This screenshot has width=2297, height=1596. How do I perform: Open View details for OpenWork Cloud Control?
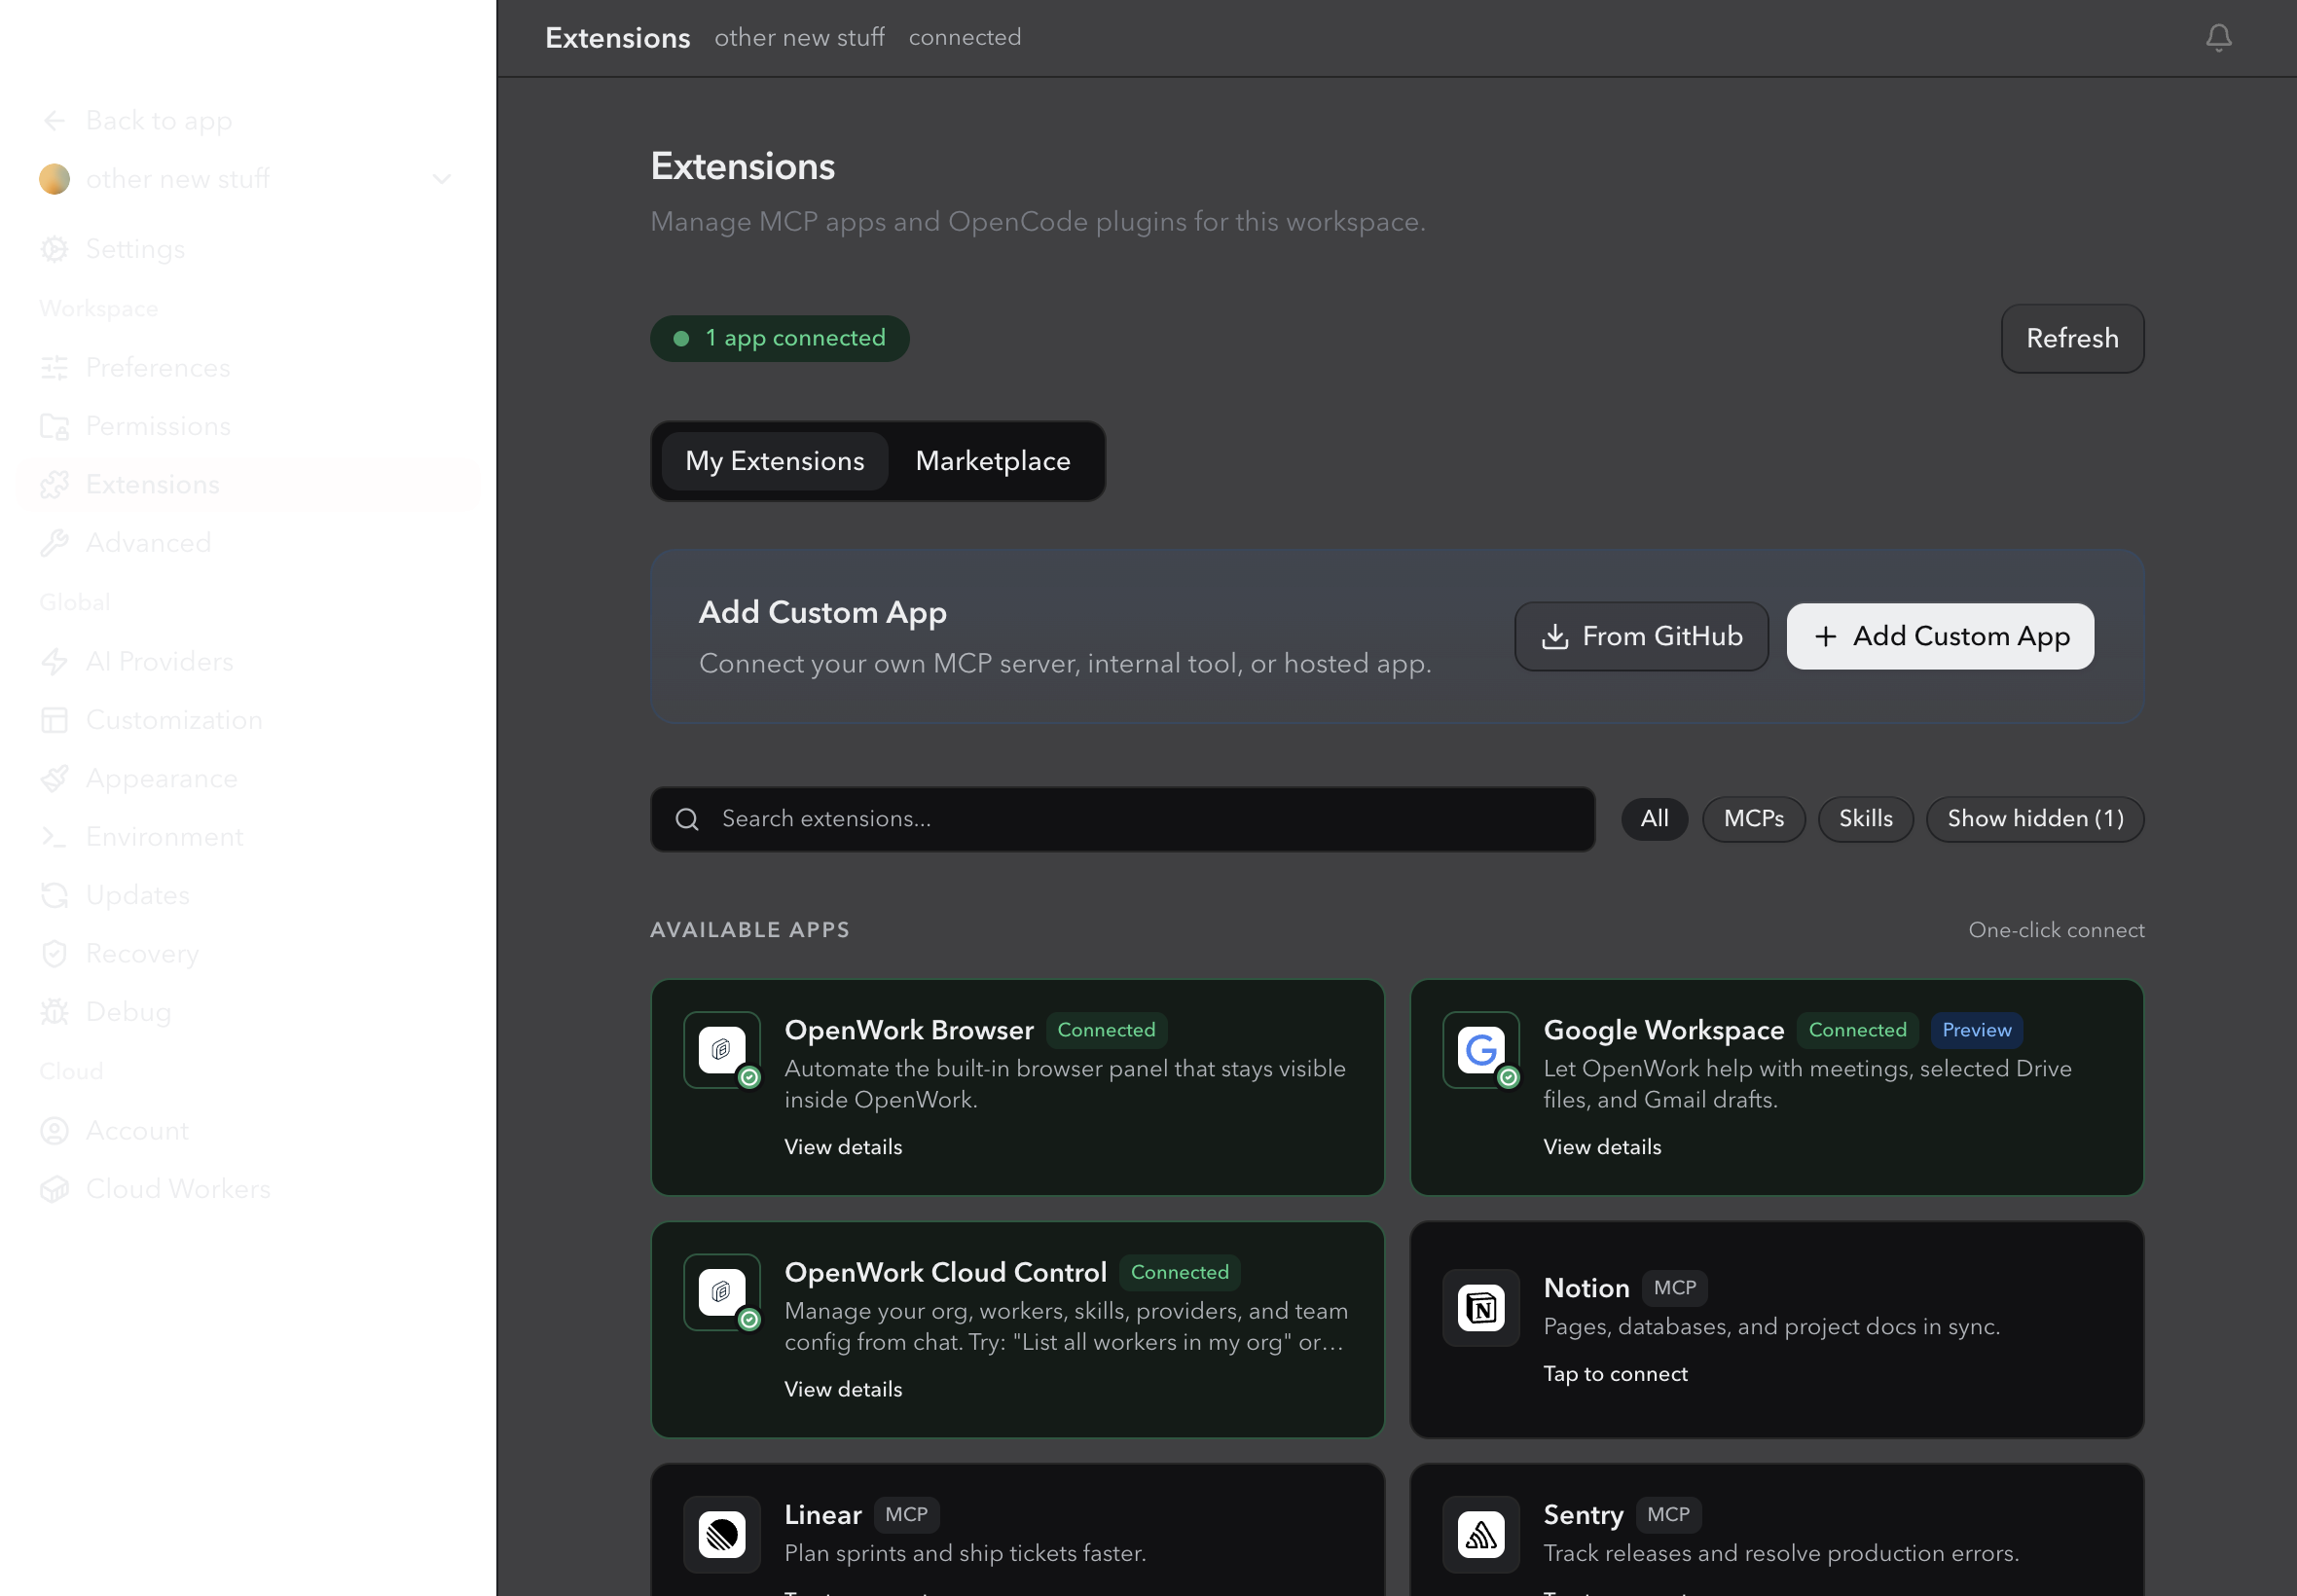(x=843, y=1389)
